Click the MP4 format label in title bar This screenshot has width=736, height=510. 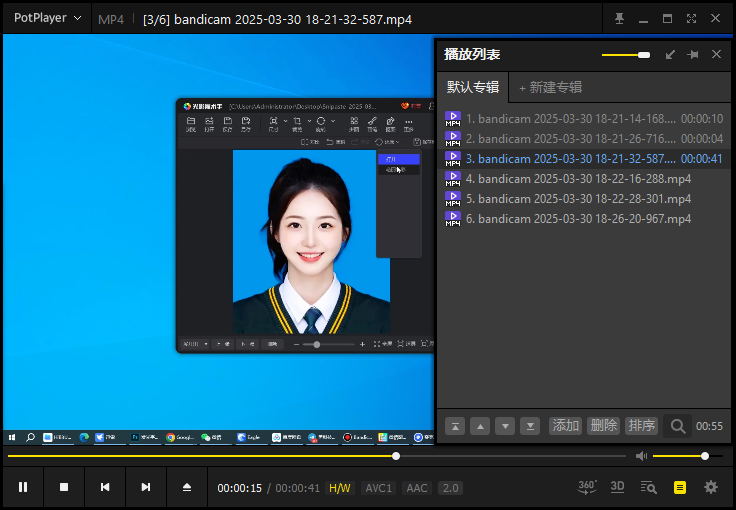(111, 20)
